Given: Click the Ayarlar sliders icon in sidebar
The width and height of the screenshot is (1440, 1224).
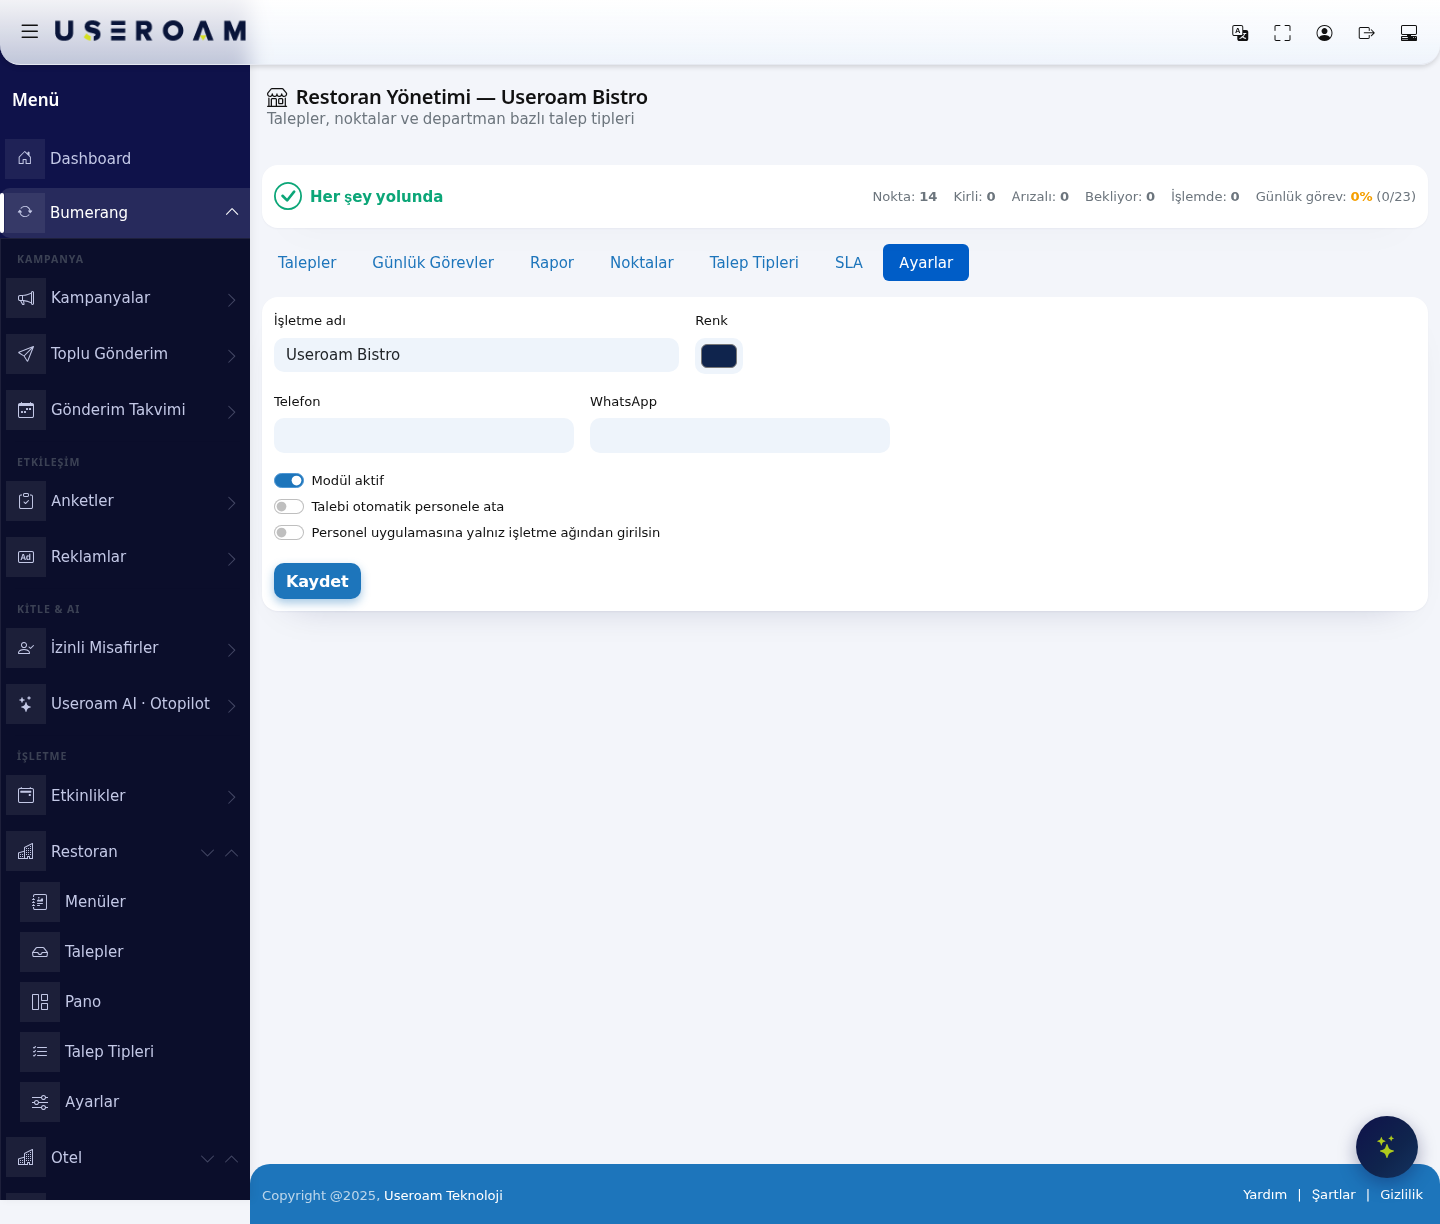Looking at the screenshot, I should 40,1102.
